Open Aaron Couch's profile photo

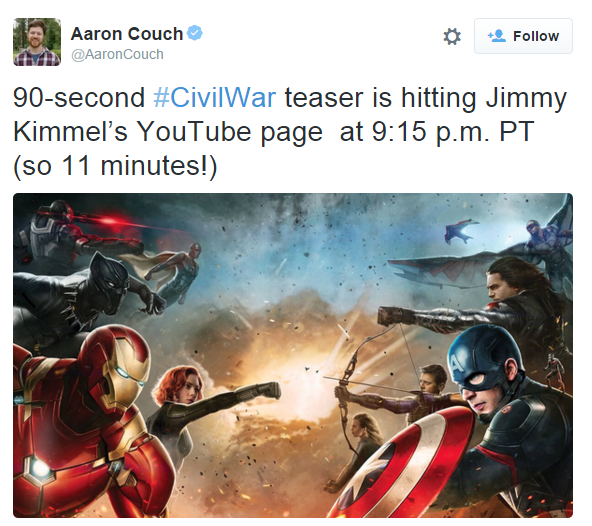click(x=37, y=42)
